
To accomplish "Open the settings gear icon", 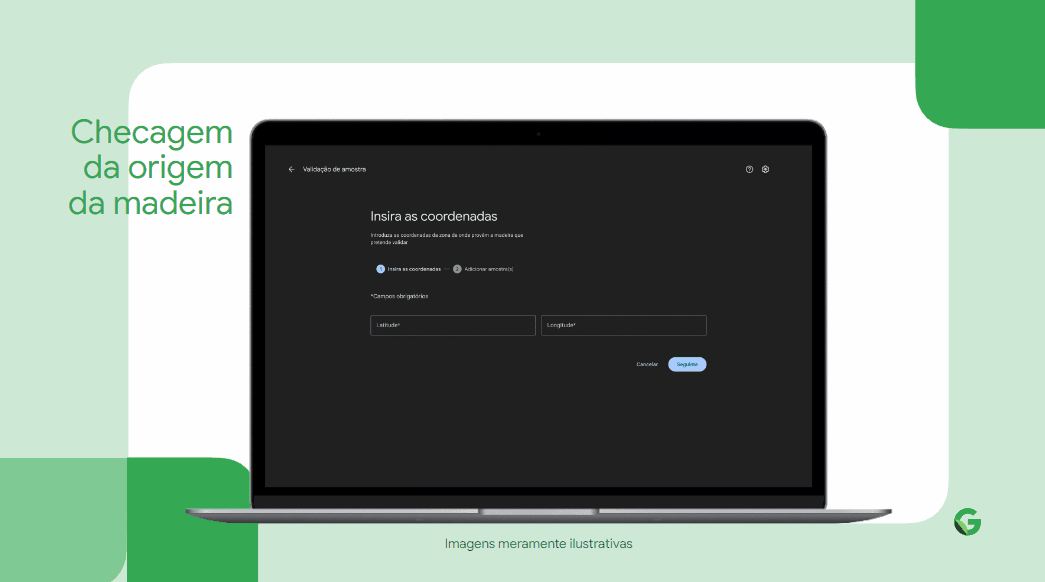I will (765, 169).
